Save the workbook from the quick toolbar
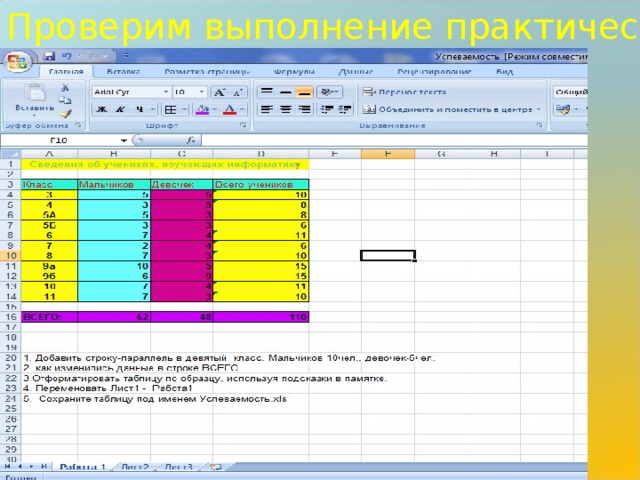 click(49, 56)
